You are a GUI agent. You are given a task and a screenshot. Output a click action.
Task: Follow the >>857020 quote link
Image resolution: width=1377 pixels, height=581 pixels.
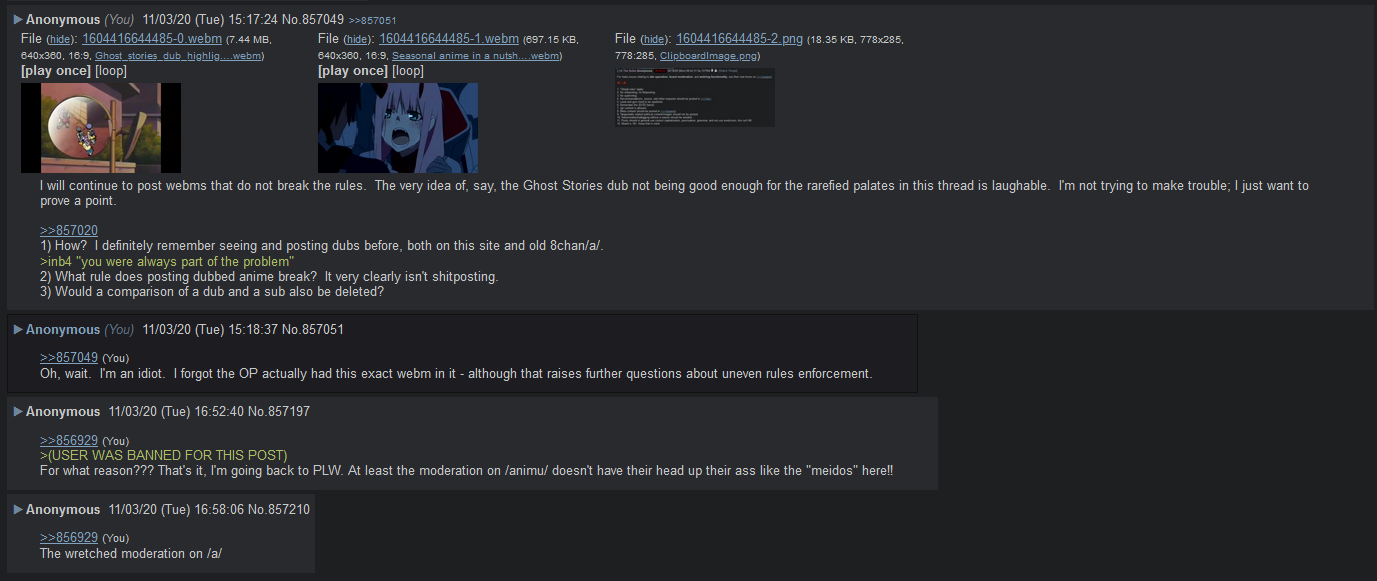pyautogui.click(x=69, y=231)
